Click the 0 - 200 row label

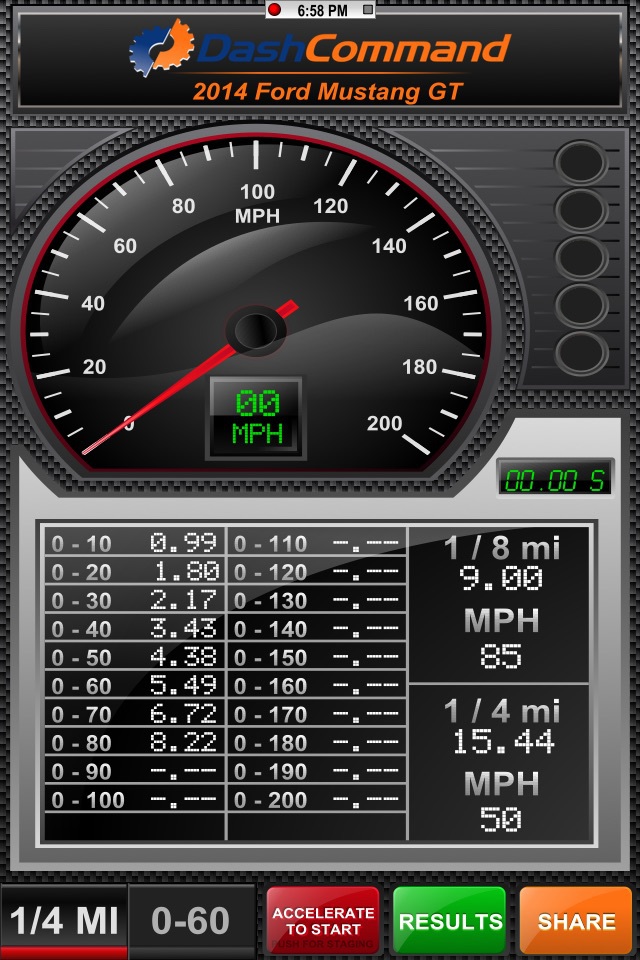[x=270, y=800]
